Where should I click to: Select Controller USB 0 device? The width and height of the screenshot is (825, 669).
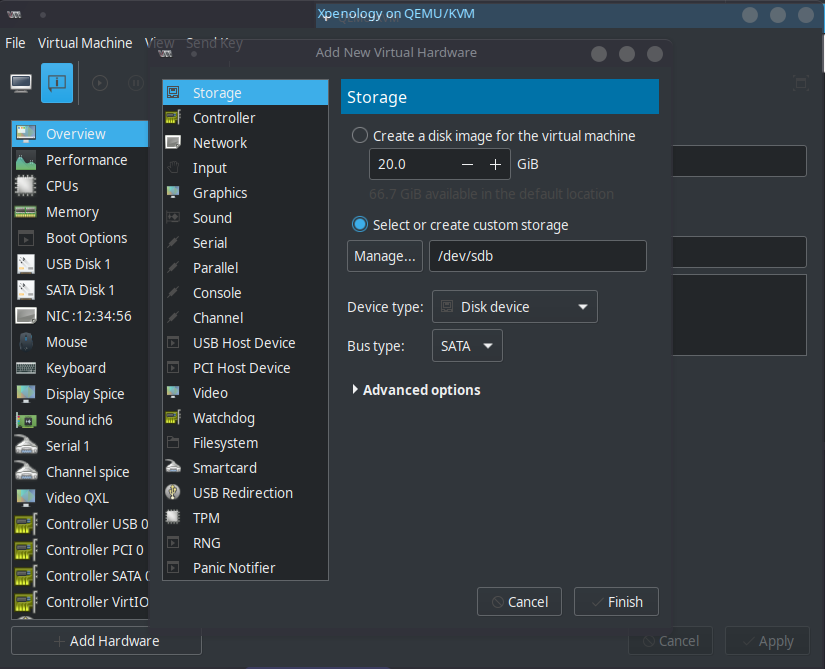[80, 524]
